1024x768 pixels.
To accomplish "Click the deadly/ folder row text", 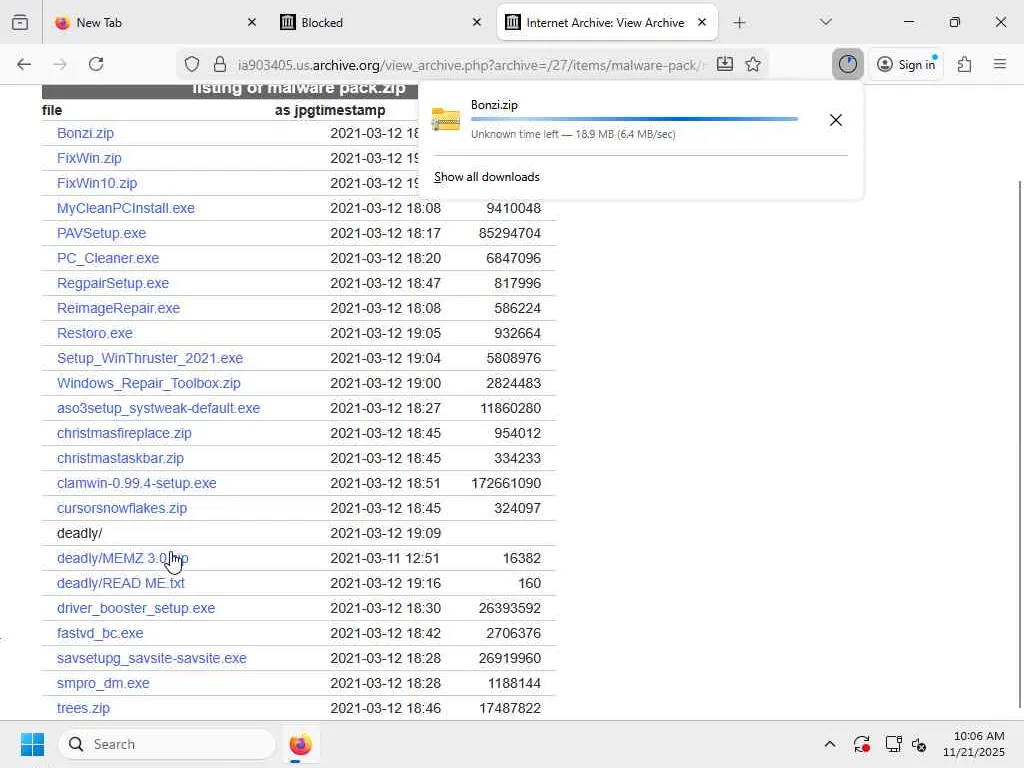I will 79,534.
